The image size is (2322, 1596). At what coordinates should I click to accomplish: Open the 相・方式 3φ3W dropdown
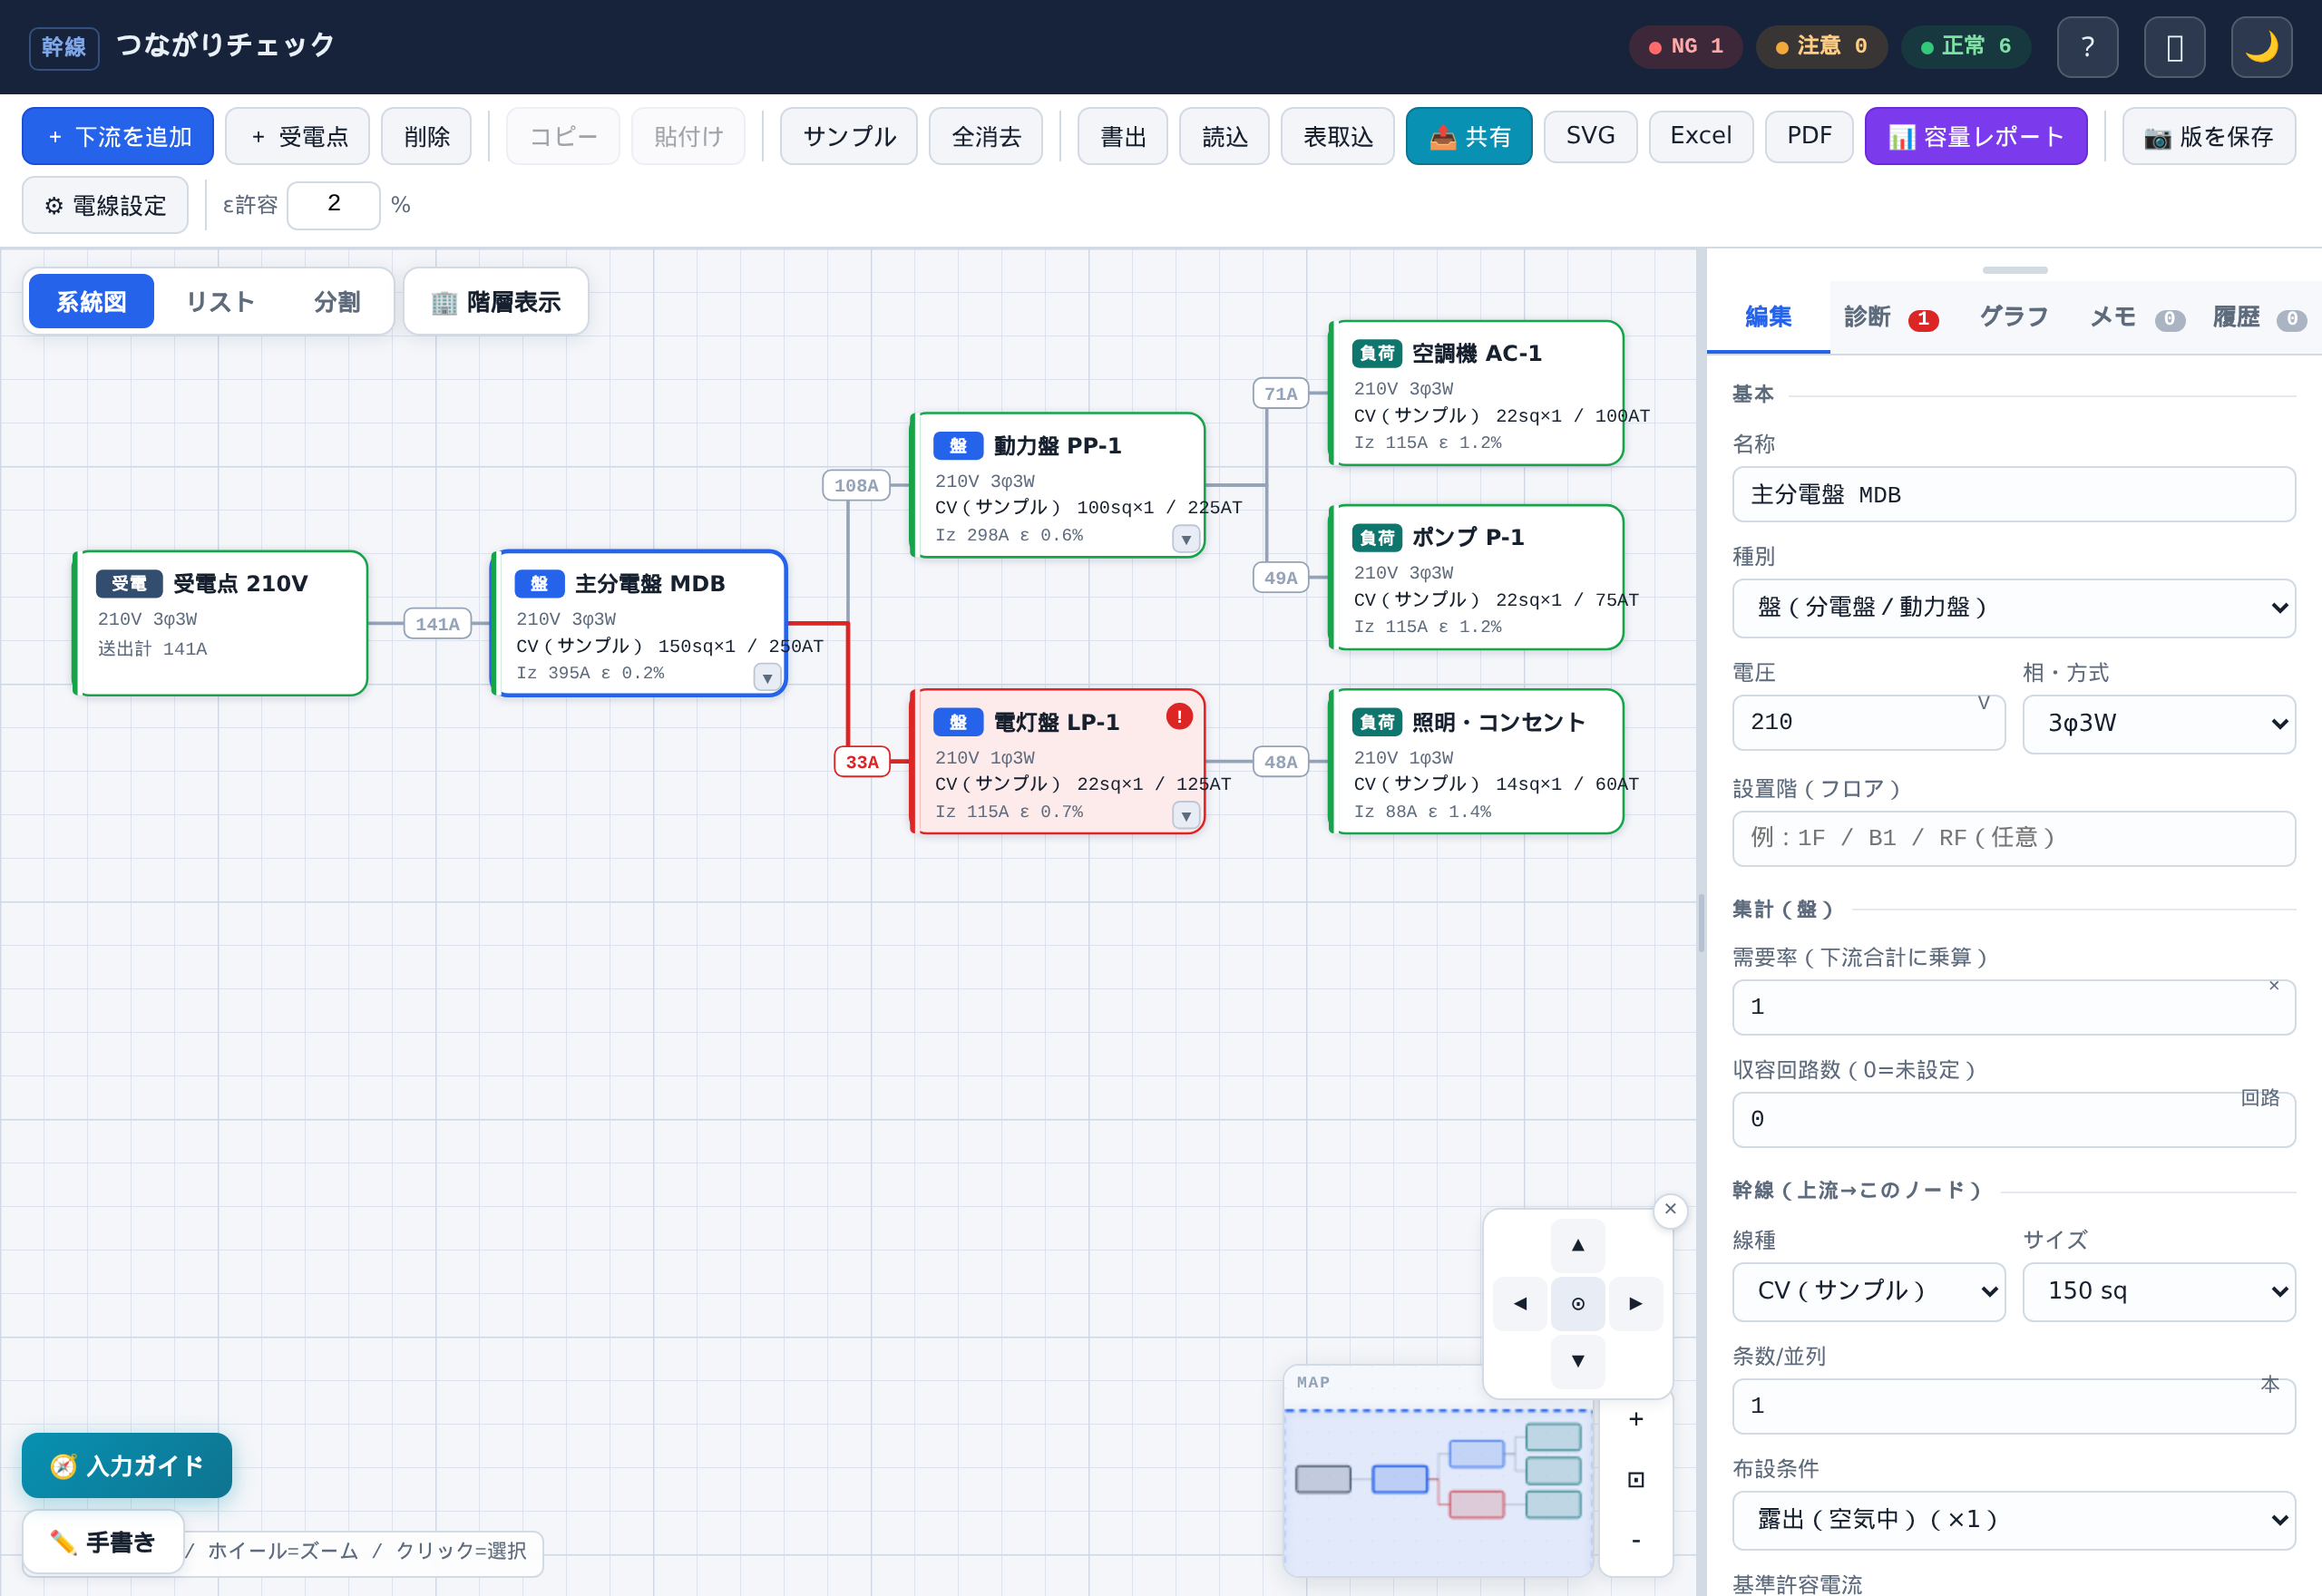coord(2158,723)
